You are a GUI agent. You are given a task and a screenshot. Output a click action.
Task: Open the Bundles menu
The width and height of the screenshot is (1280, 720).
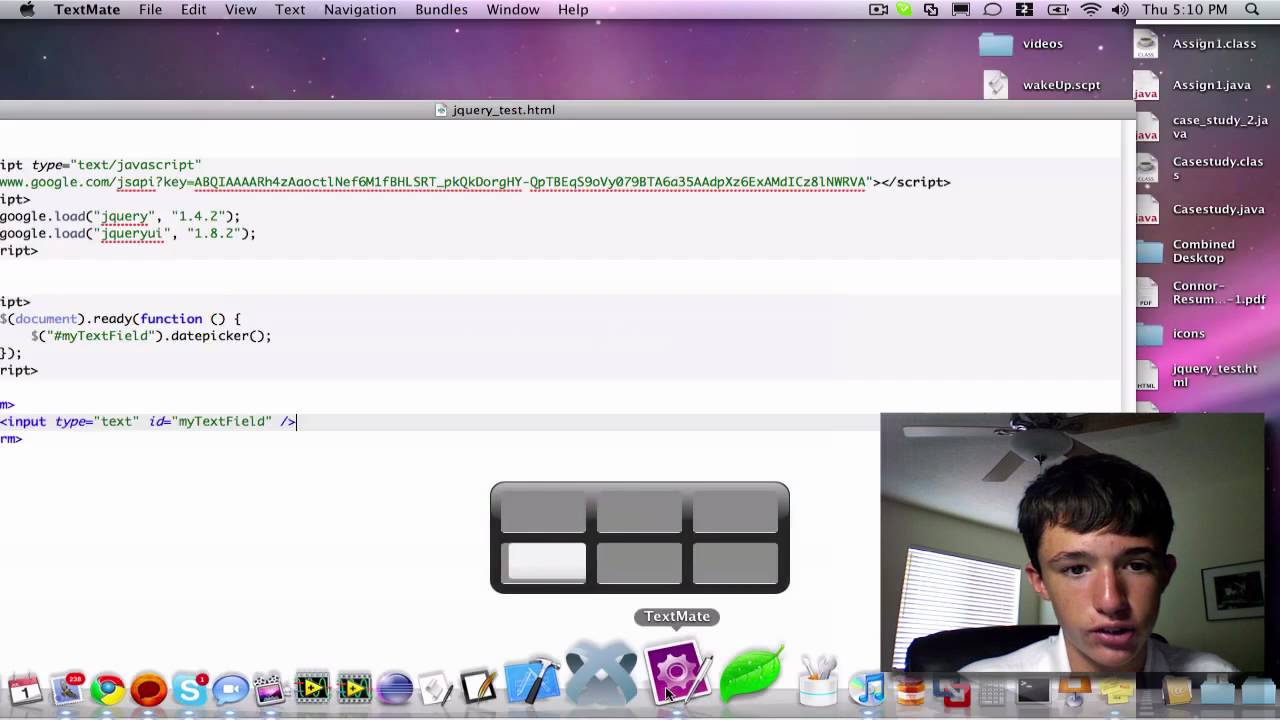point(441,10)
